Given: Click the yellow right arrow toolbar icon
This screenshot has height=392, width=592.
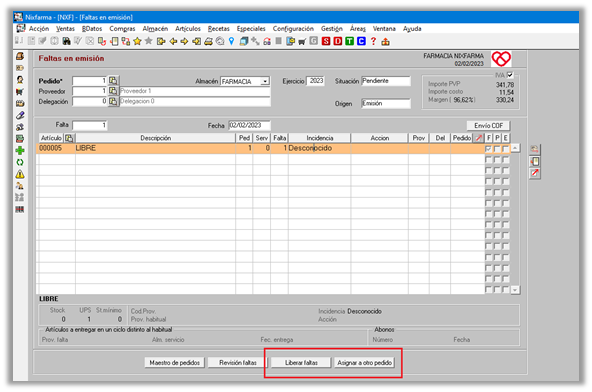Looking at the screenshot, I should (184, 41).
